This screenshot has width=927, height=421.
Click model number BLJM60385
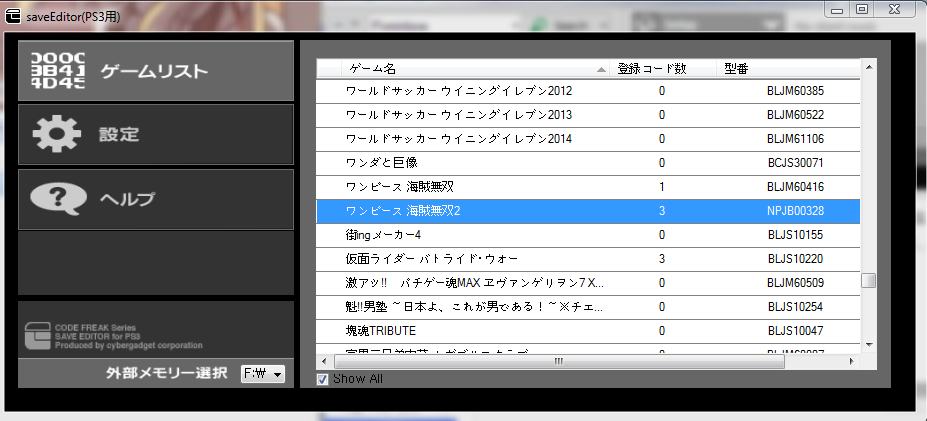pyautogui.click(x=795, y=91)
